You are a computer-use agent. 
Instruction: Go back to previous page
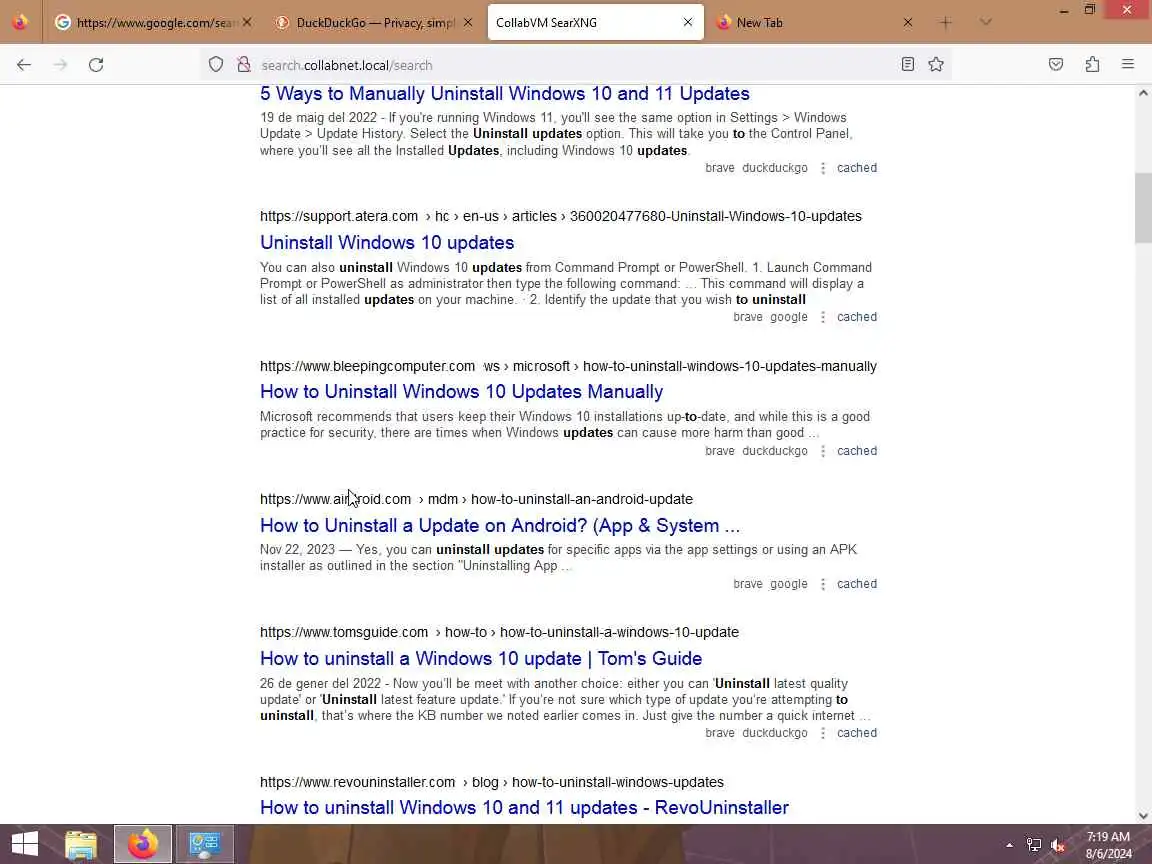click(x=24, y=65)
